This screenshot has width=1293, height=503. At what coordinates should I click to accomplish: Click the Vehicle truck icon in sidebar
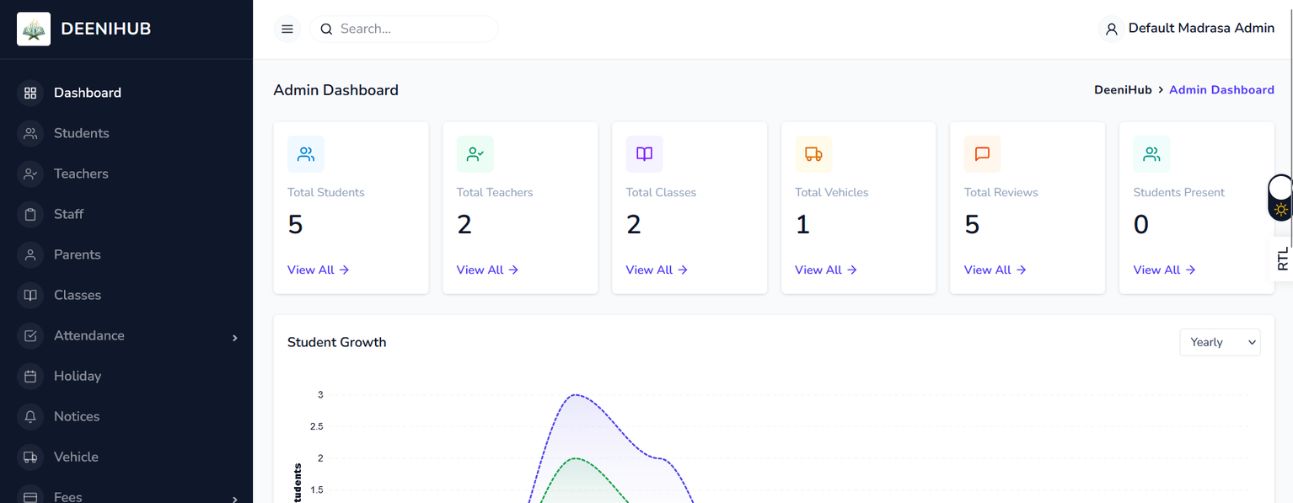(30, 457)
